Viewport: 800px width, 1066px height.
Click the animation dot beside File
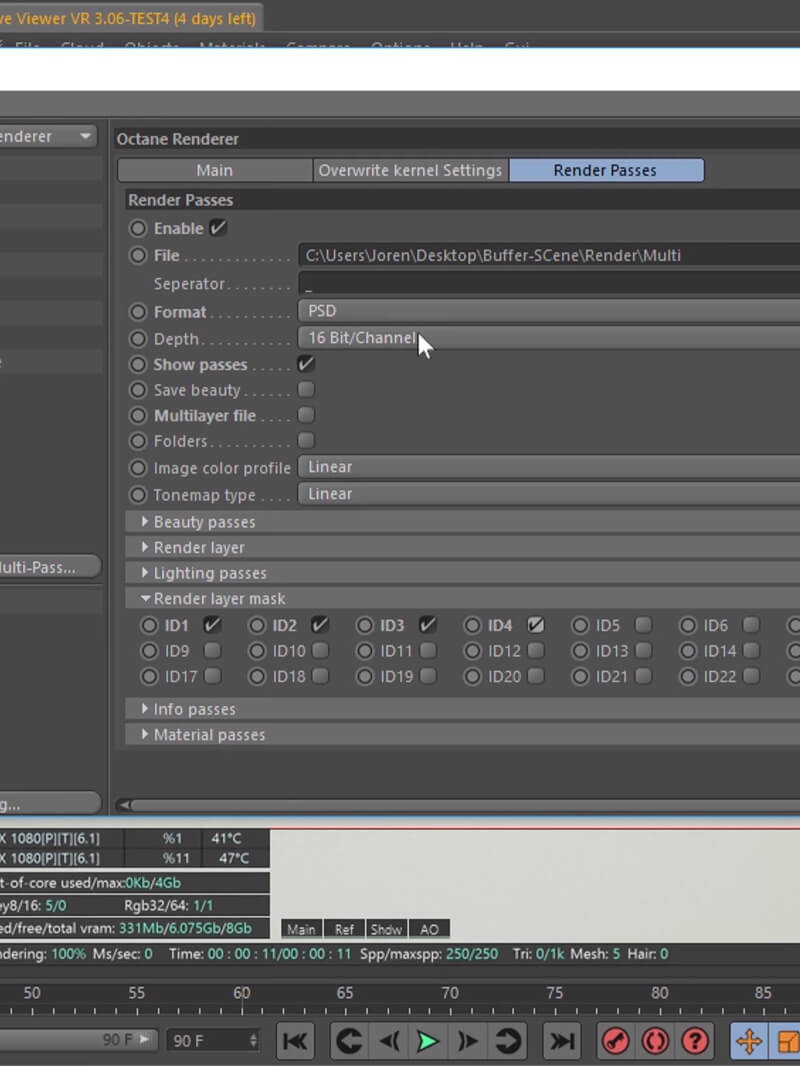tap(138, 256)
